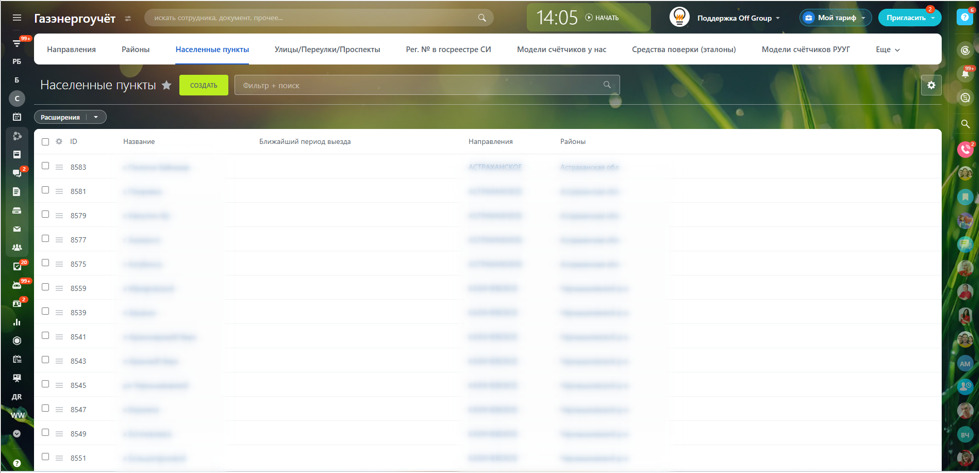
Task: Switch to the Модели счётчиков РУУГ tab
Action: click(x=805, y=49)
